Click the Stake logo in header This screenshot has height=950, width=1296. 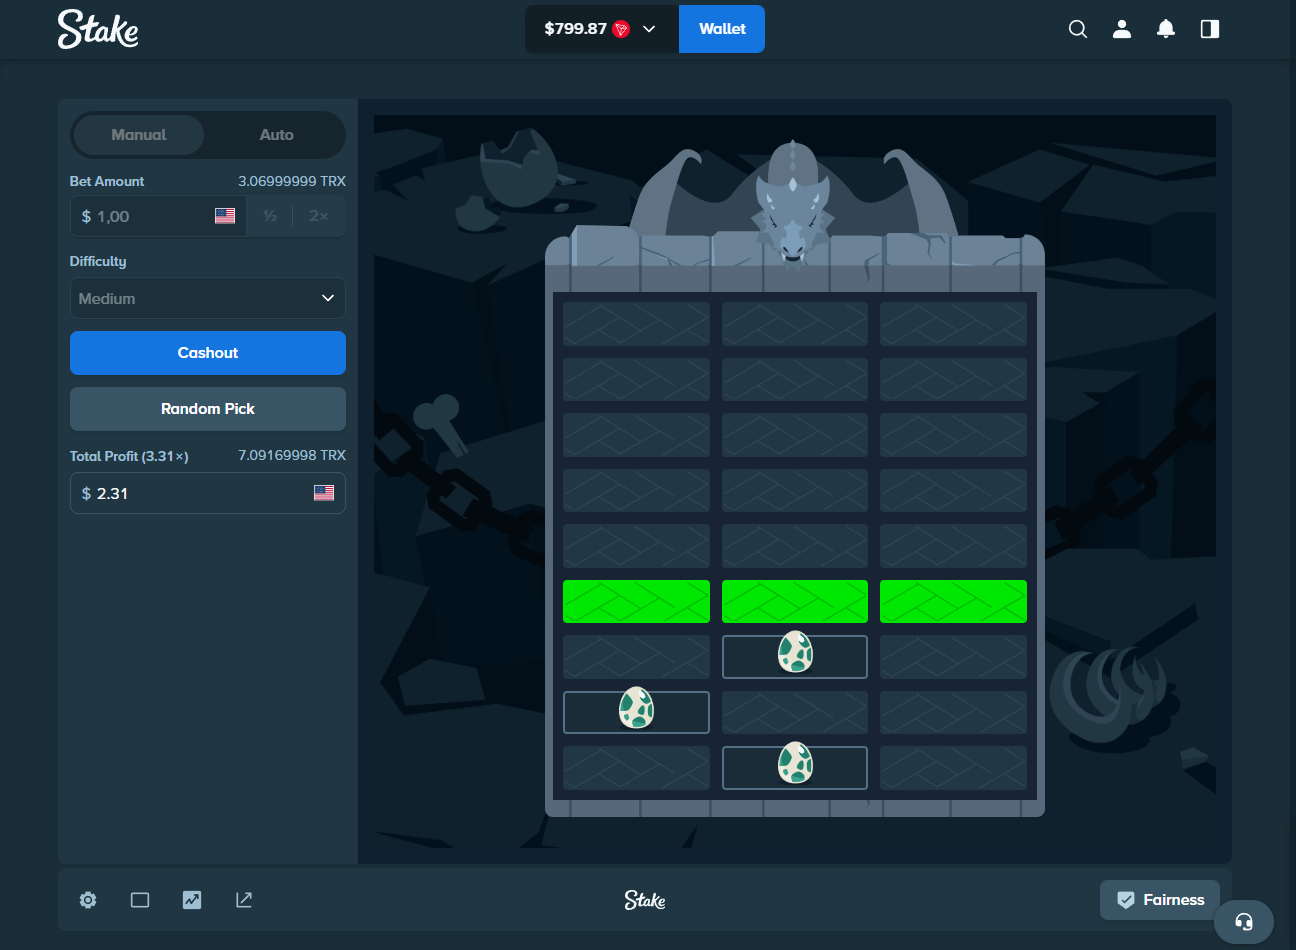point(98,29)
